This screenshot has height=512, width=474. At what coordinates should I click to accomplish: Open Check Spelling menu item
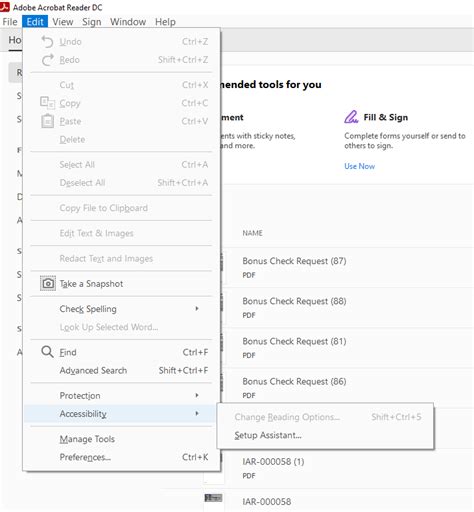click(121, 309)
